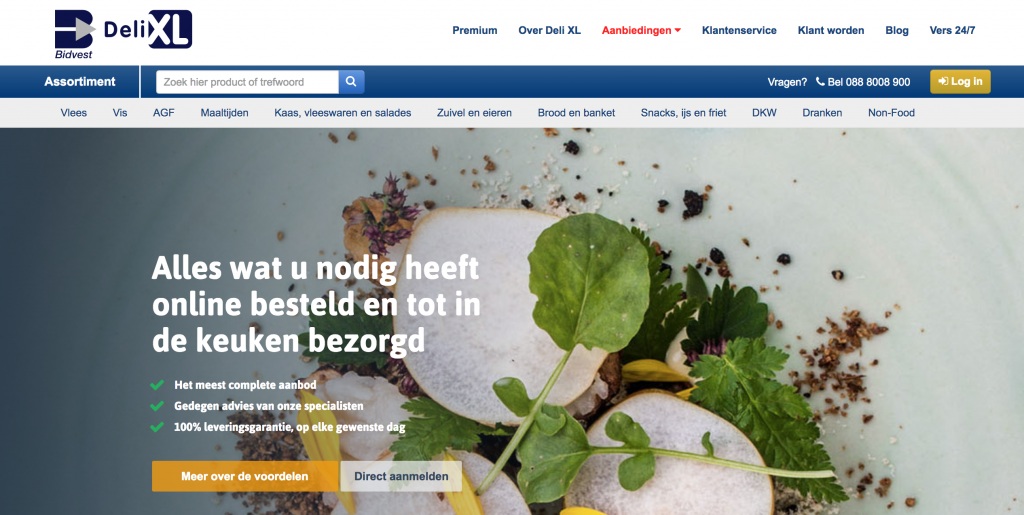Click the checkmark beside Gedegen advies

[x=157, y=406]
